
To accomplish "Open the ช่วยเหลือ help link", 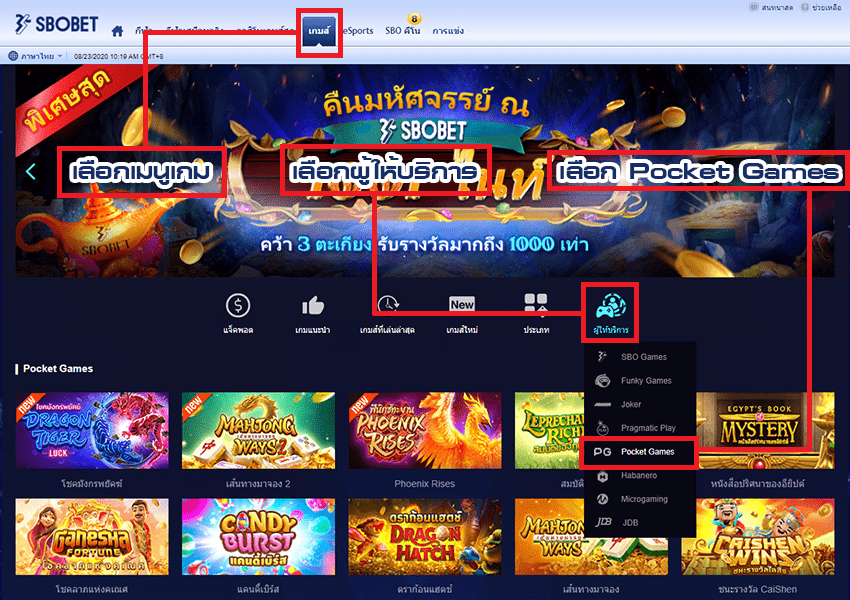I will click(827, 7).
